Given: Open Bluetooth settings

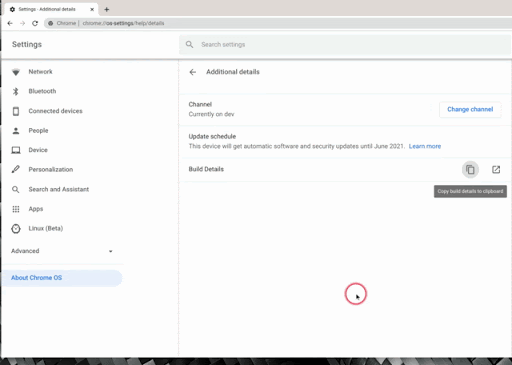Looking at the screenshot, I should click(42, 91).
